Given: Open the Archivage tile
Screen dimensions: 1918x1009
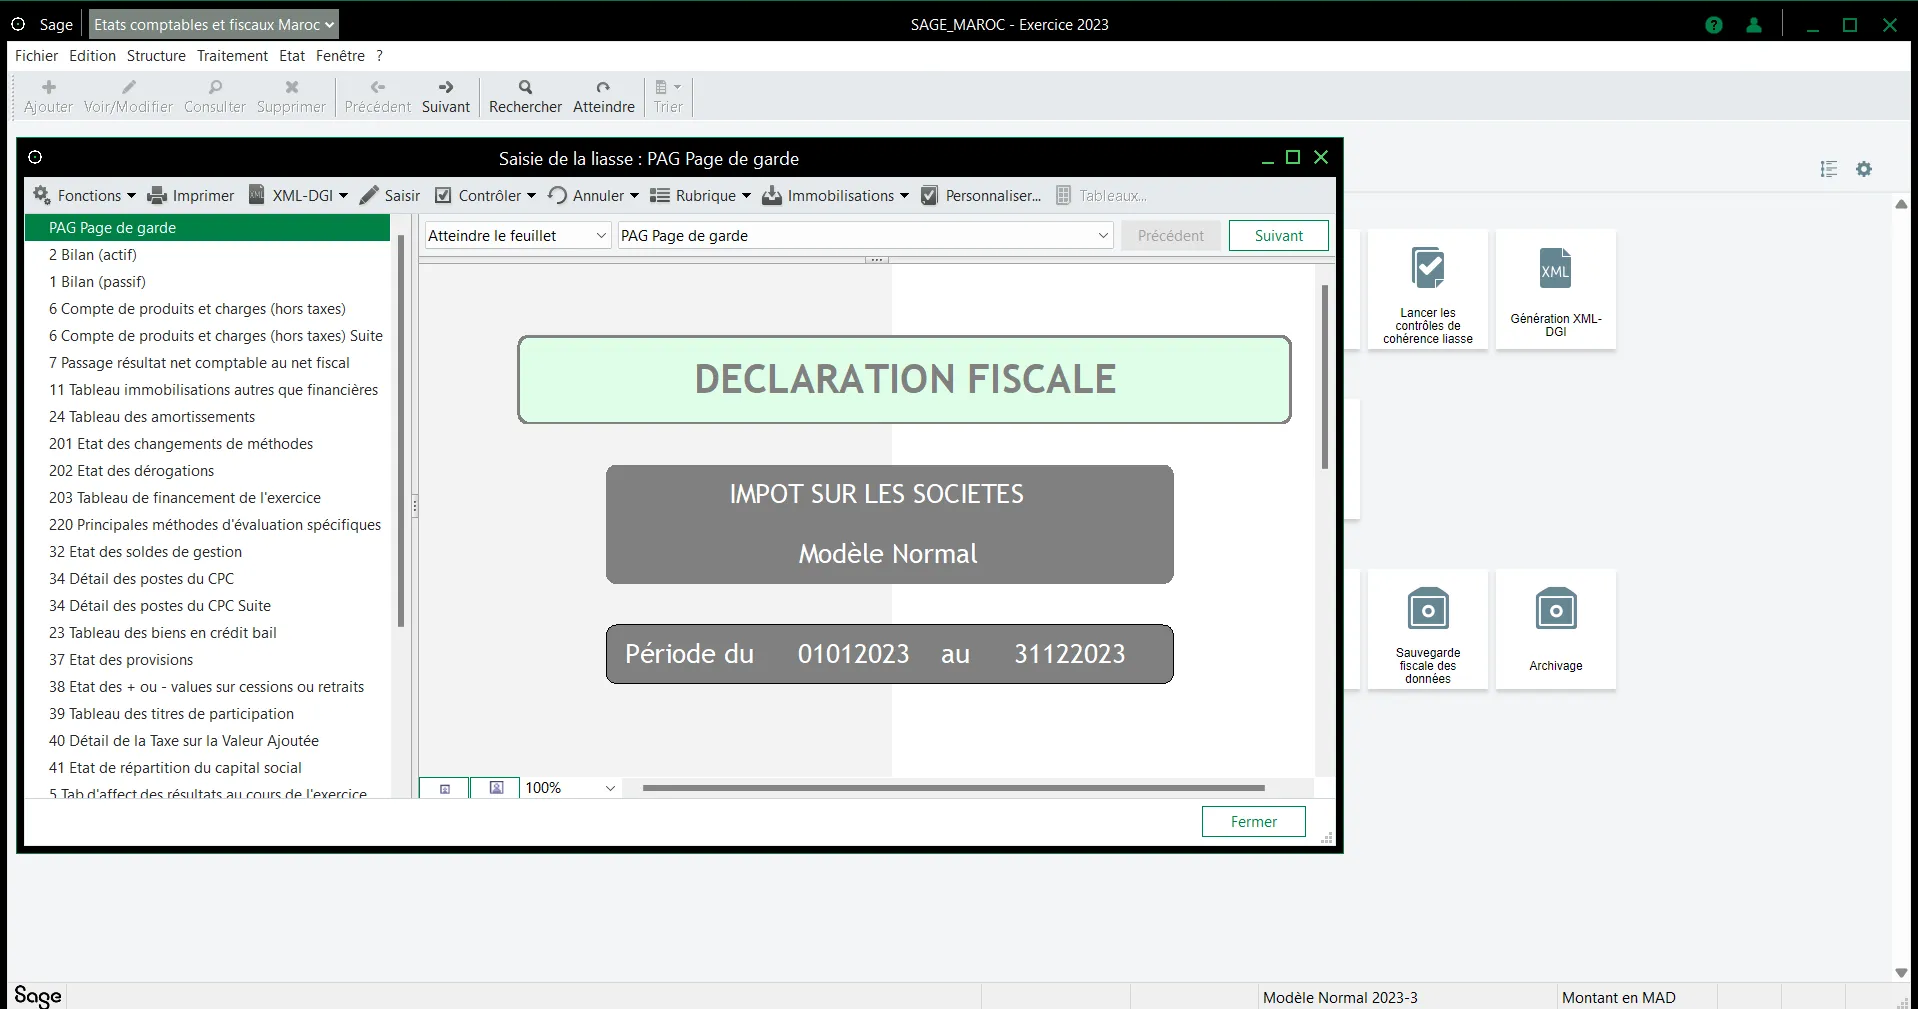Looking at the screenshot, I should [1556, 630].
